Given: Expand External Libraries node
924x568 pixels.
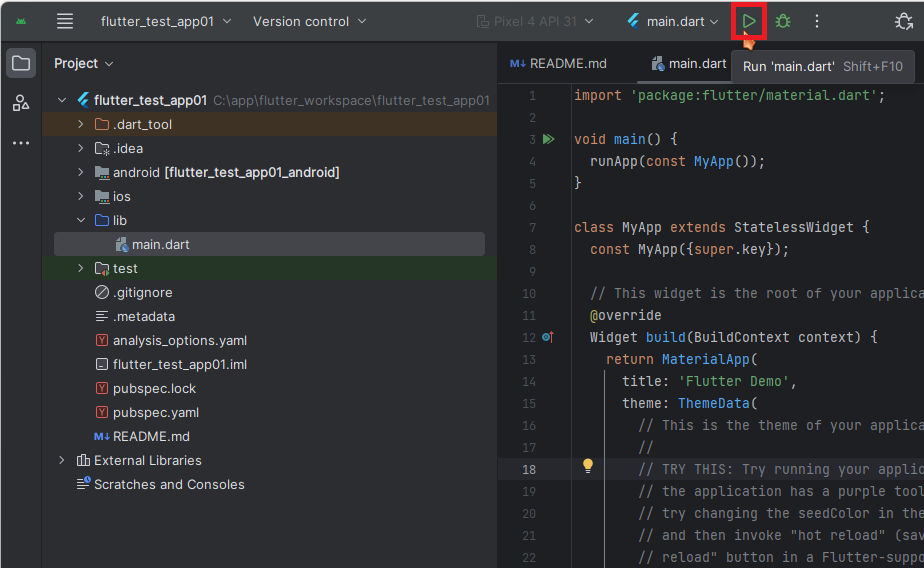Looking at the screenshot, I should pyautogui.click(x=62, y=460).
